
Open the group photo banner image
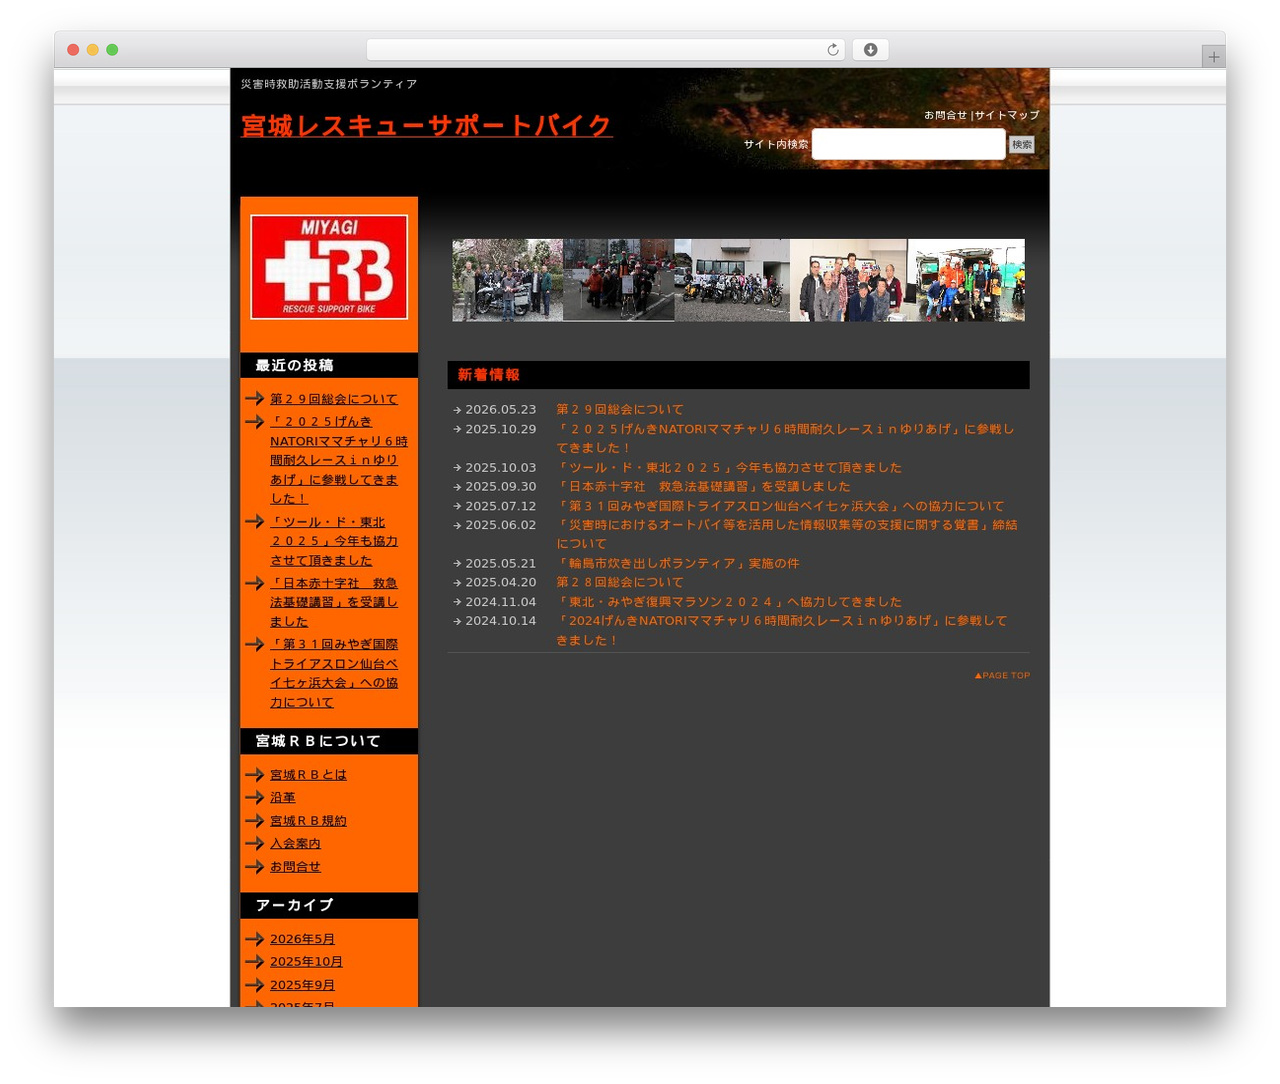click(738, 280)
